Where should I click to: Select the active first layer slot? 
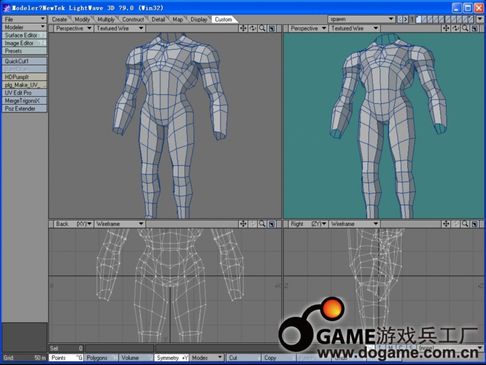pos(418,19)
